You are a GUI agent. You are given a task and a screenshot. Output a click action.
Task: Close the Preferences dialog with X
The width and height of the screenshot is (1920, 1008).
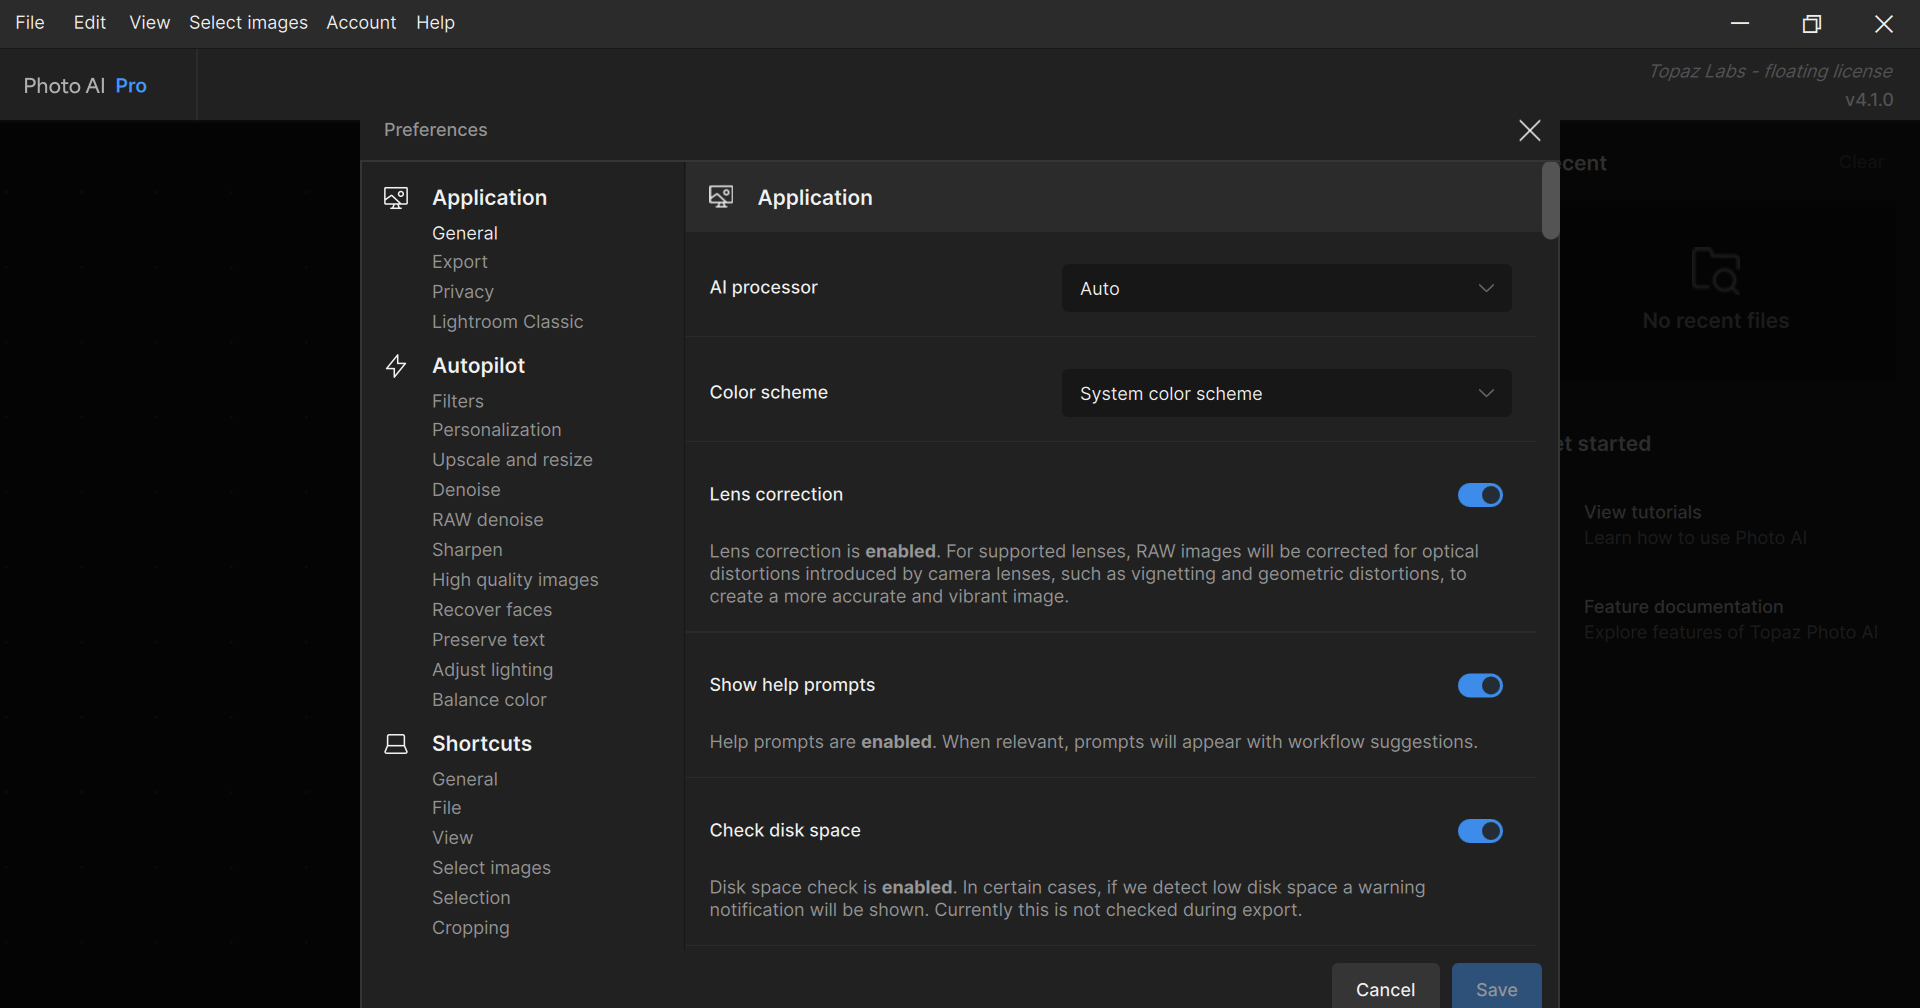(1529, 130)
